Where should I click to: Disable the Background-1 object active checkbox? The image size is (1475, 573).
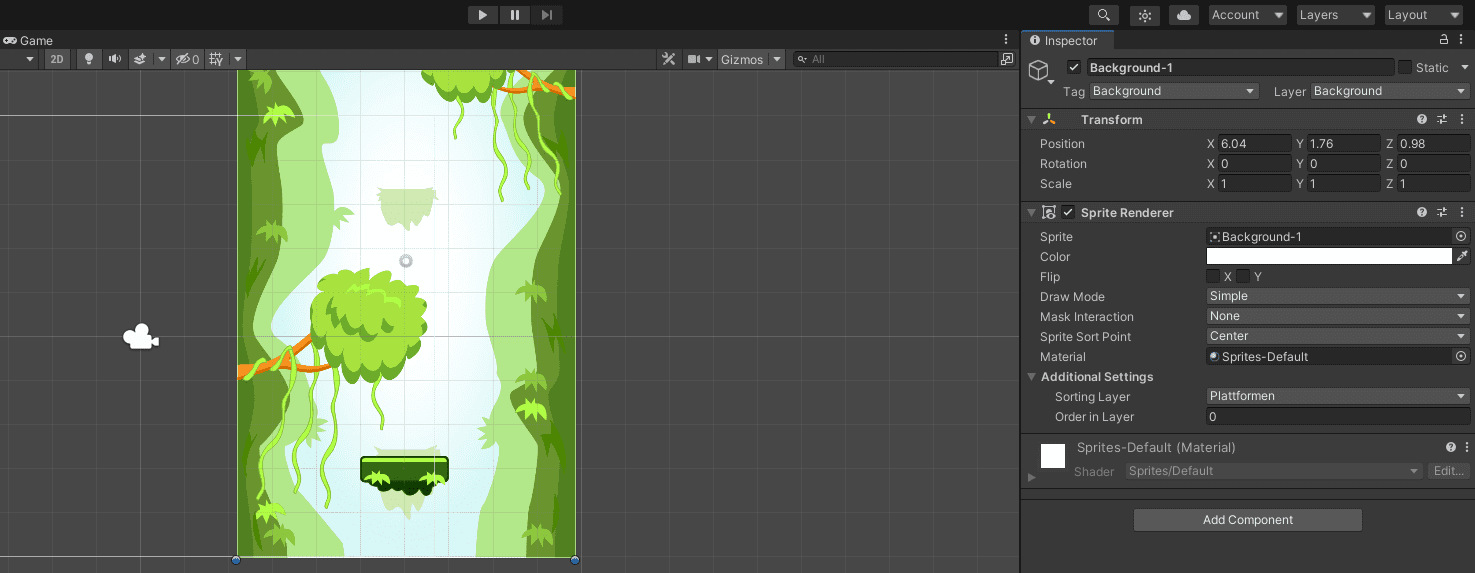pos(1074,67)
